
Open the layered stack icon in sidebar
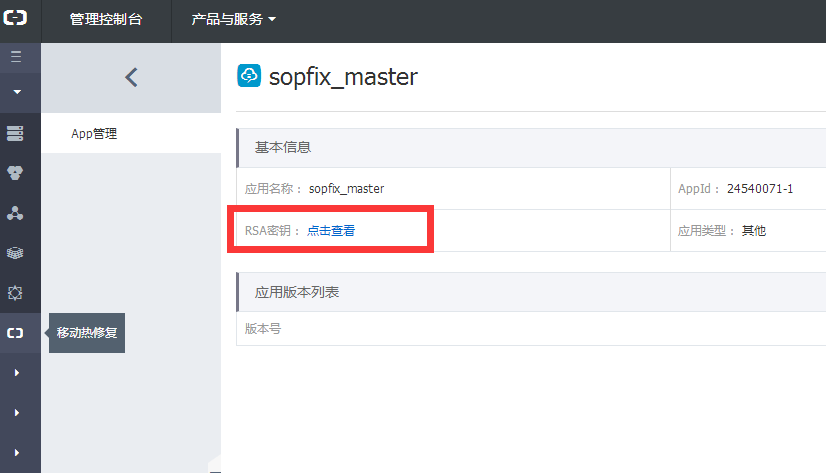(x=15, y=253)
